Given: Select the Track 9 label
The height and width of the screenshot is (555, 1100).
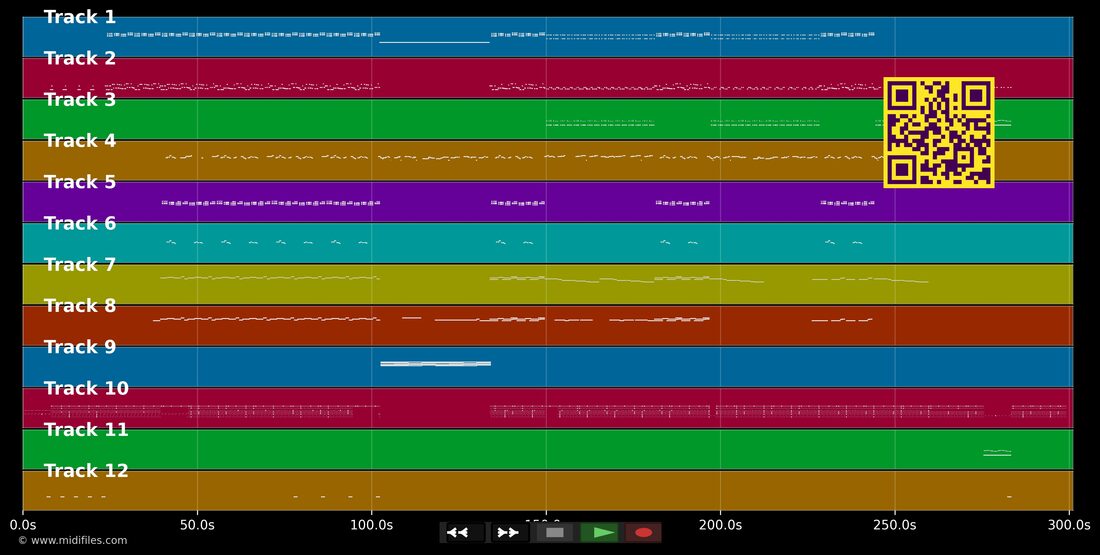Looking at the screenshot, I should [x=80, y=347].
